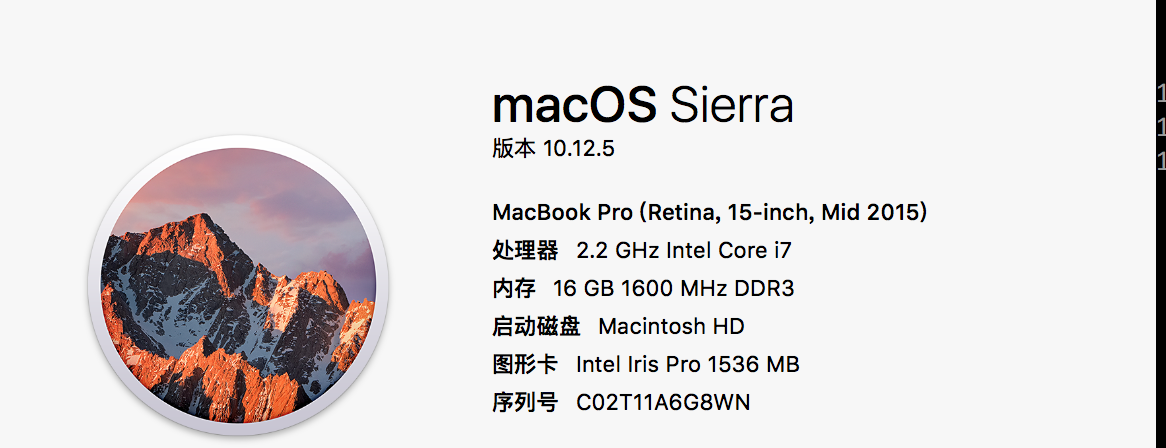The image size is (1166, 448).
Task: Click the serial number C02T11A6G8WN
Action: (663, 403)
